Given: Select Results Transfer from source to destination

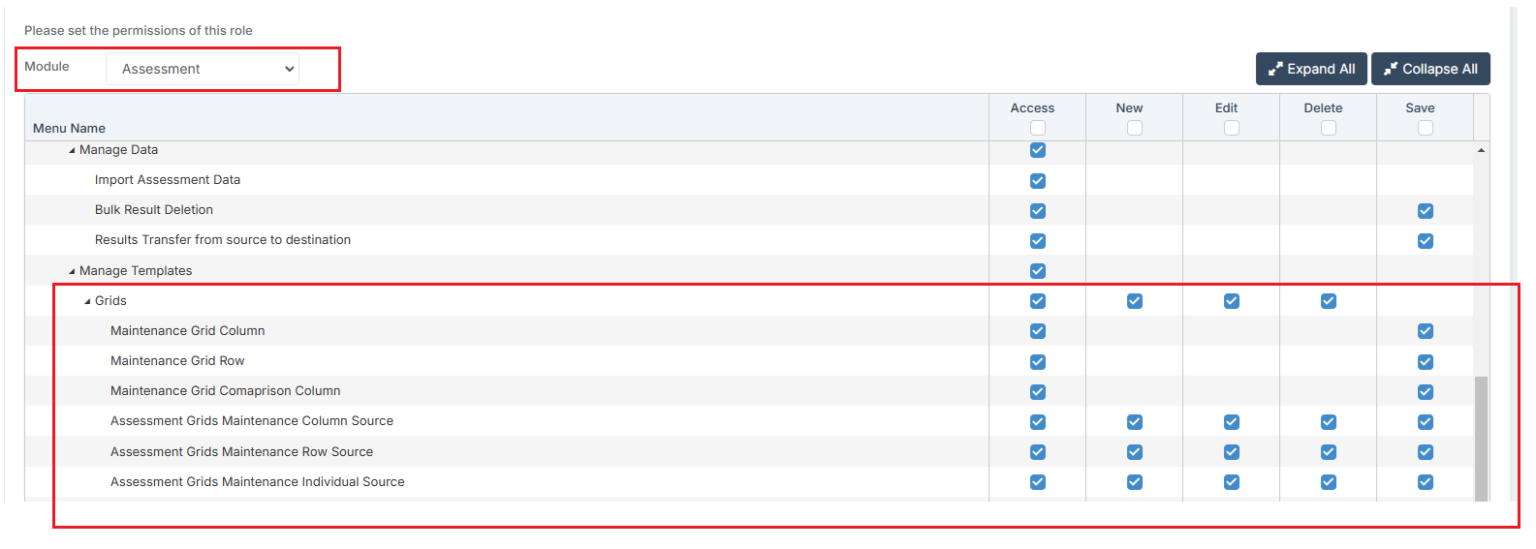Looking at the screenshot, I should pos(222,240).
